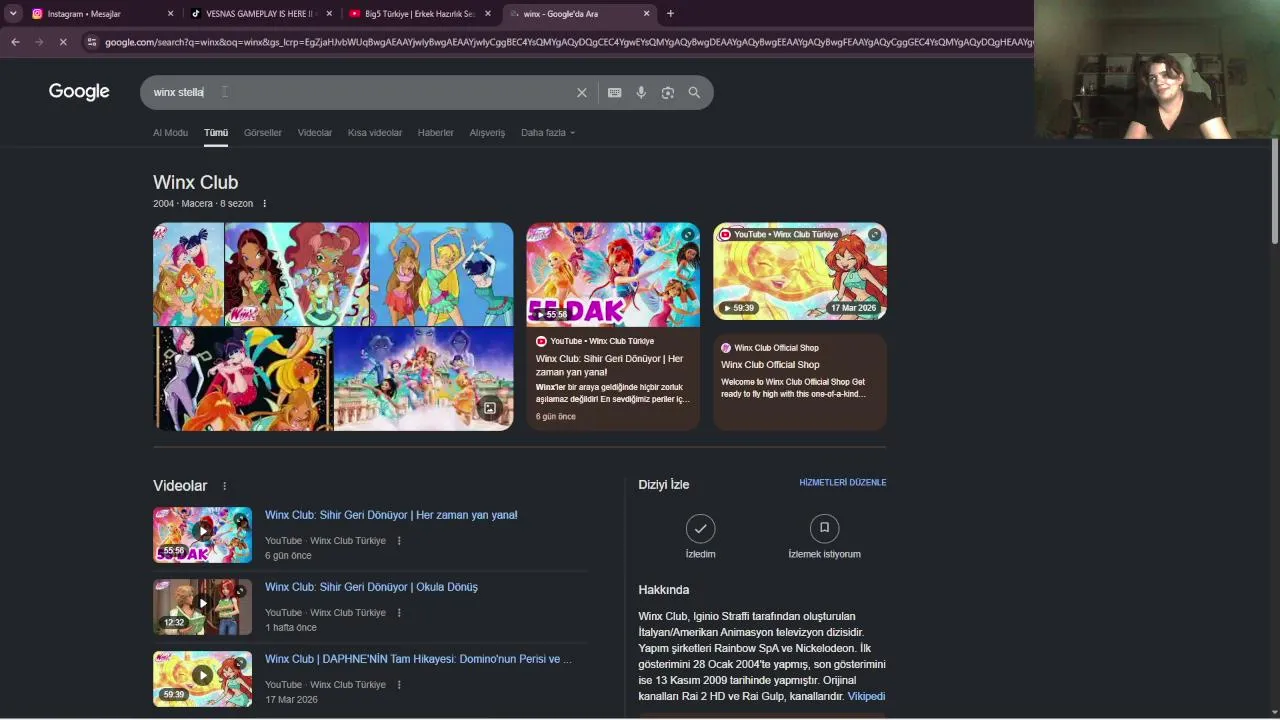Stop loading the current page

pyautogui.click(x=62, y=42)
